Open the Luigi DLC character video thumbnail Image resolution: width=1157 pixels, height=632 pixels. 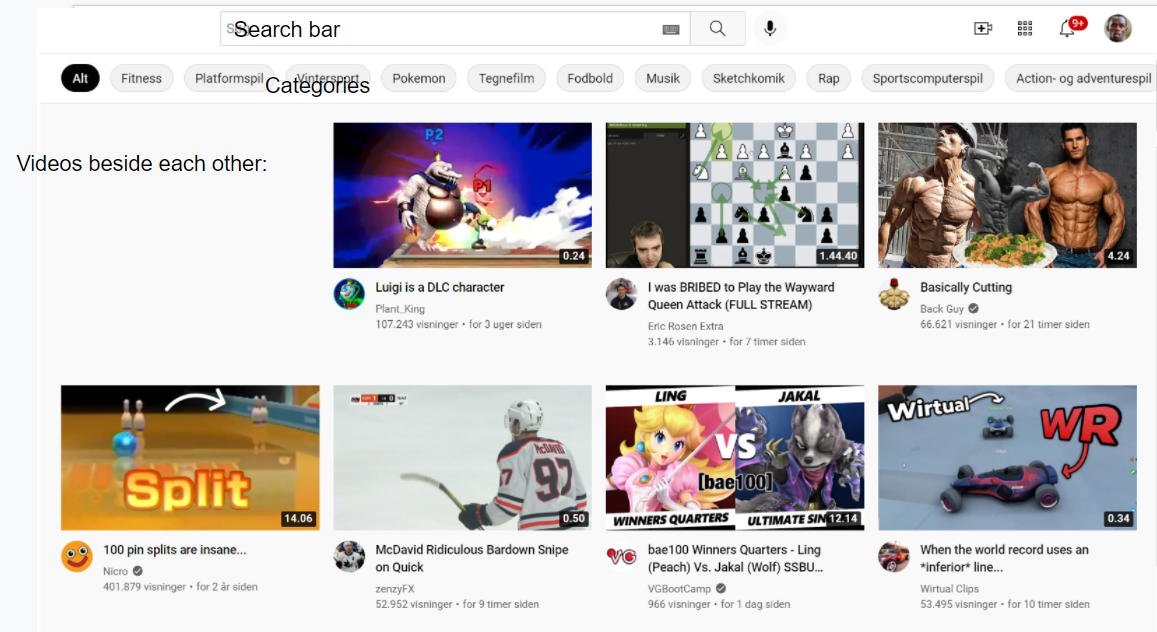point(462,195)
